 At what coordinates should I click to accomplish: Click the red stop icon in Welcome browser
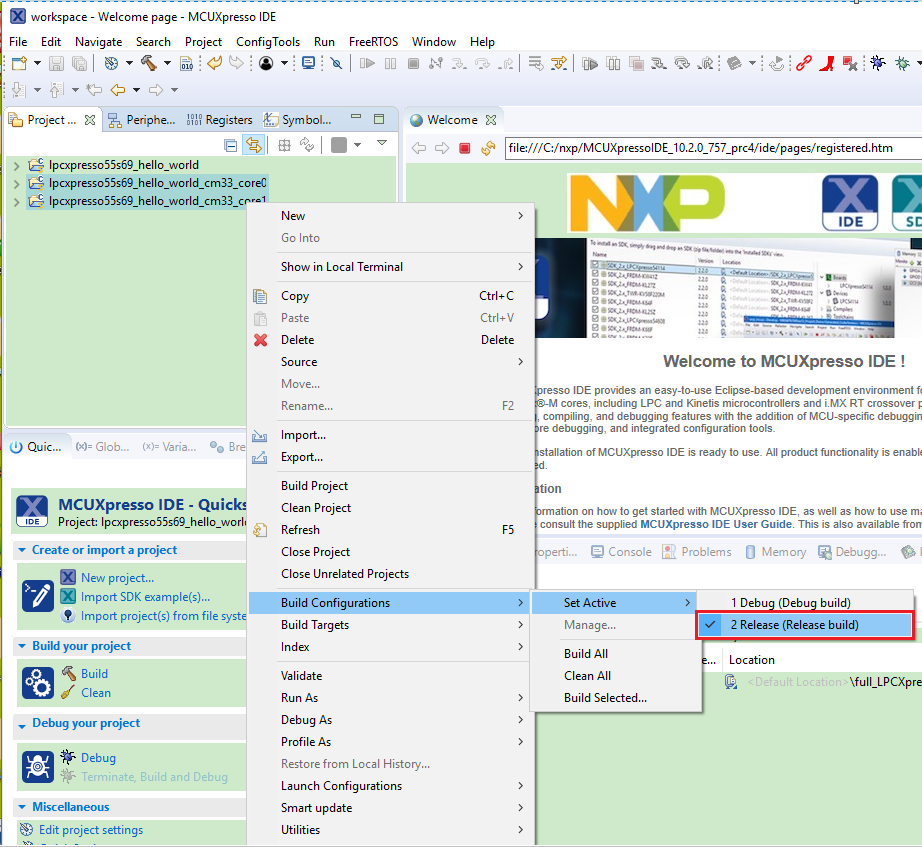[464, 148]
